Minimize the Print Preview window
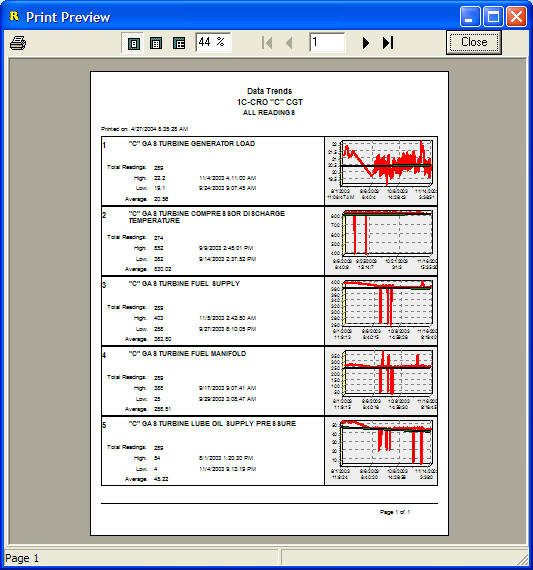This screenshot has height=570, width=533. point(469,16)
